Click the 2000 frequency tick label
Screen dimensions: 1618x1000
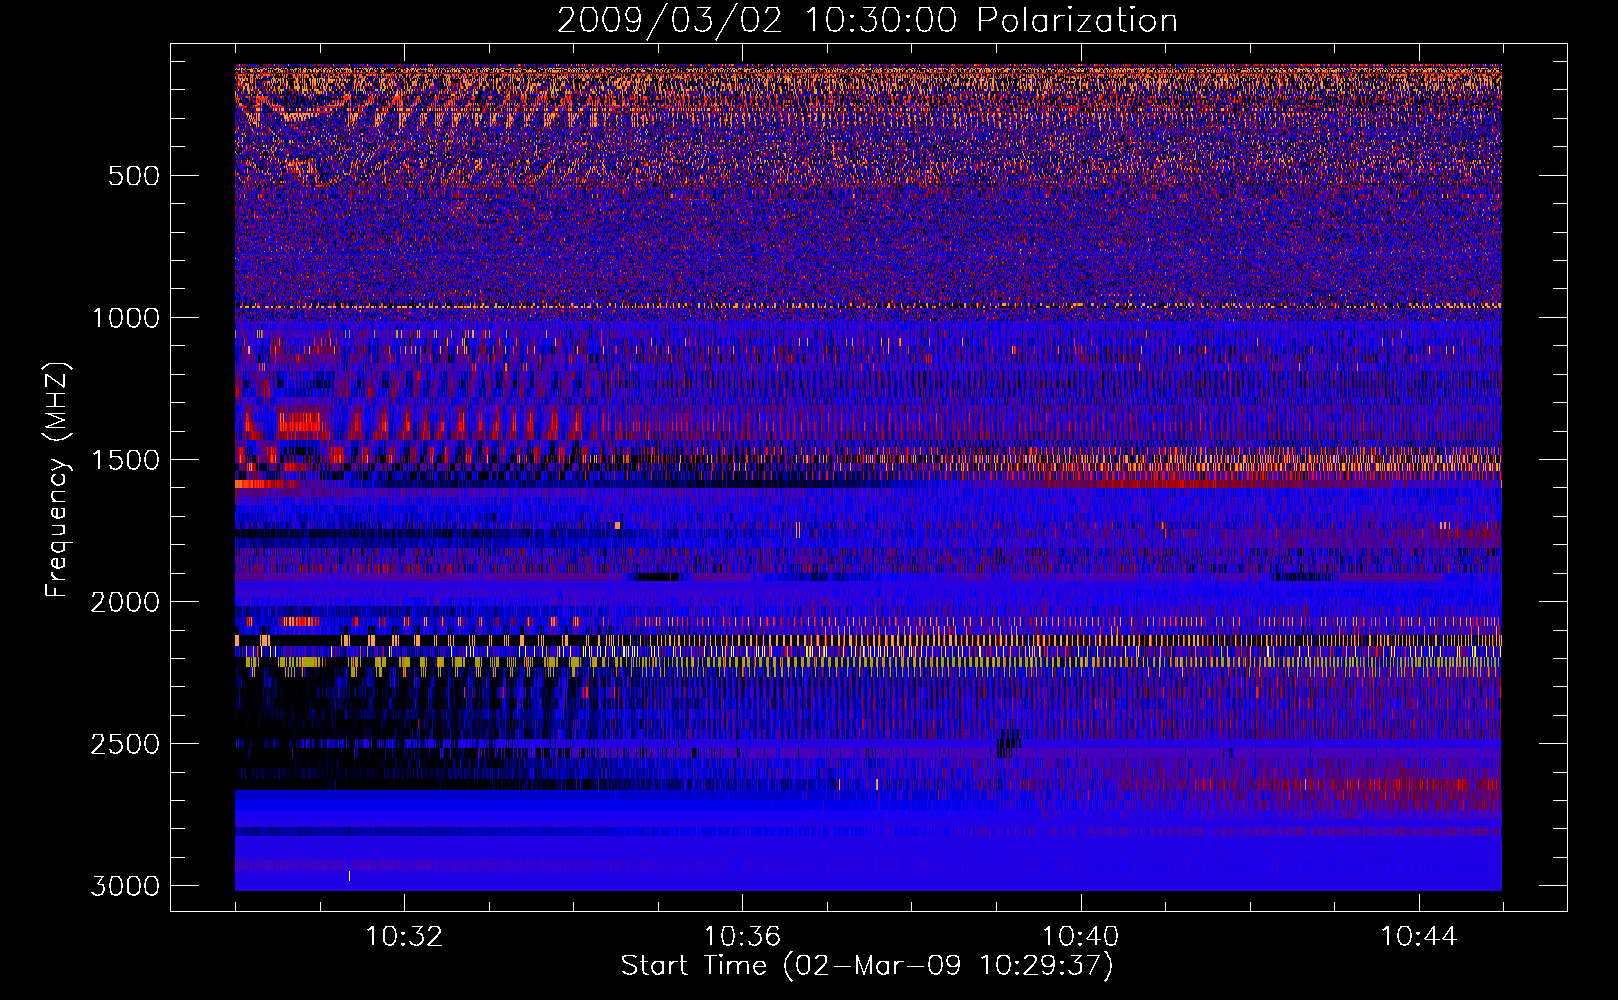125,602
